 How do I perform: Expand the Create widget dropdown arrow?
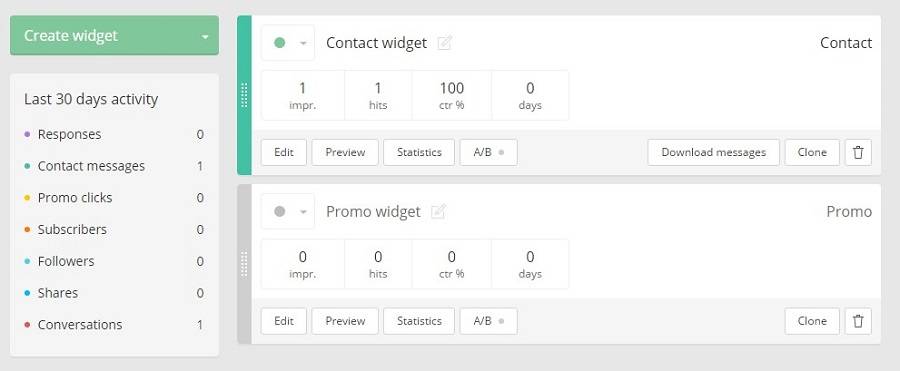pyautogui.click(x=205, y=37)
